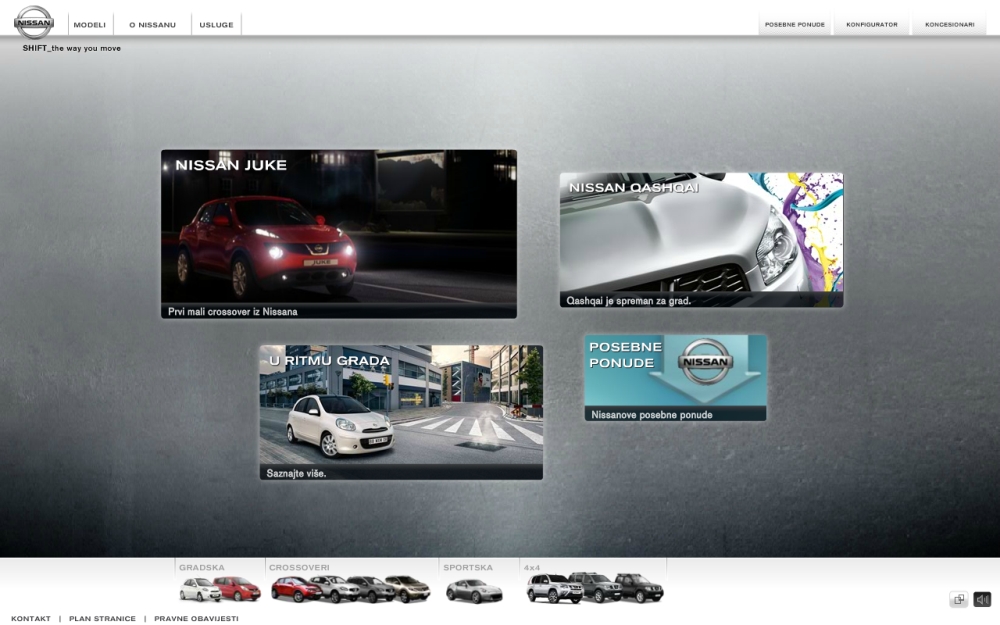Image resolution: width=1000 pixels, height=625 pixels.
Task: Mute sound with the speaker icon
Action: (x=982, y=599)
